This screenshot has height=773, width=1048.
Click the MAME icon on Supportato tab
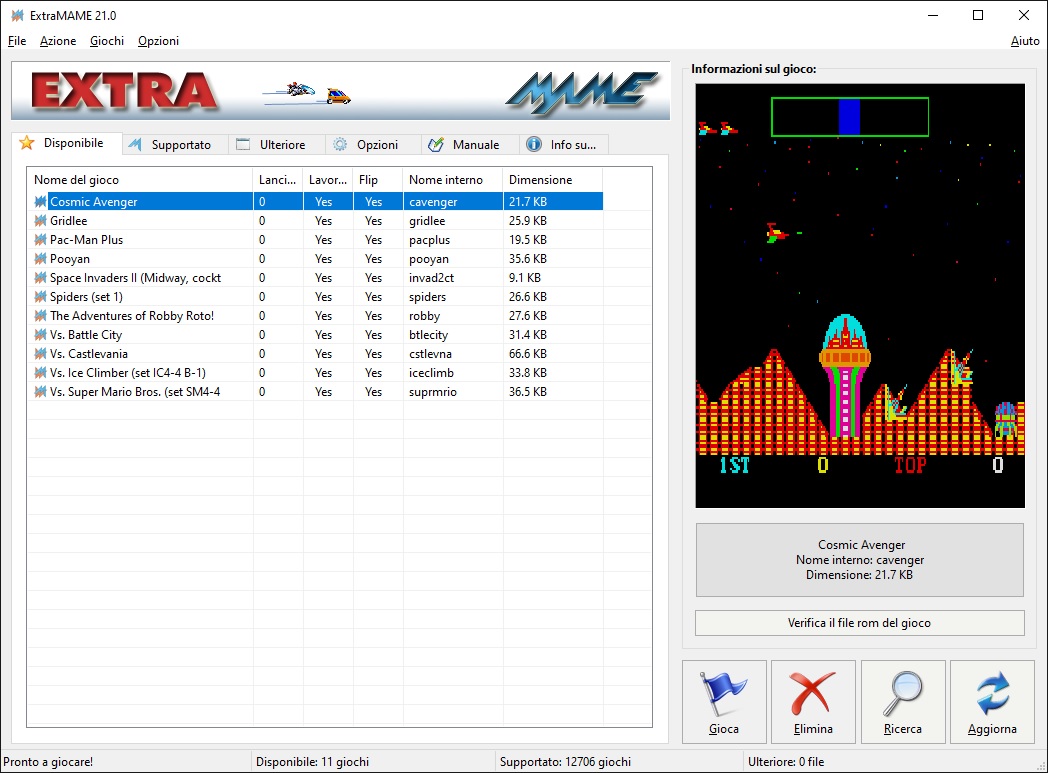pyautogui.click(x=135, y=144)
